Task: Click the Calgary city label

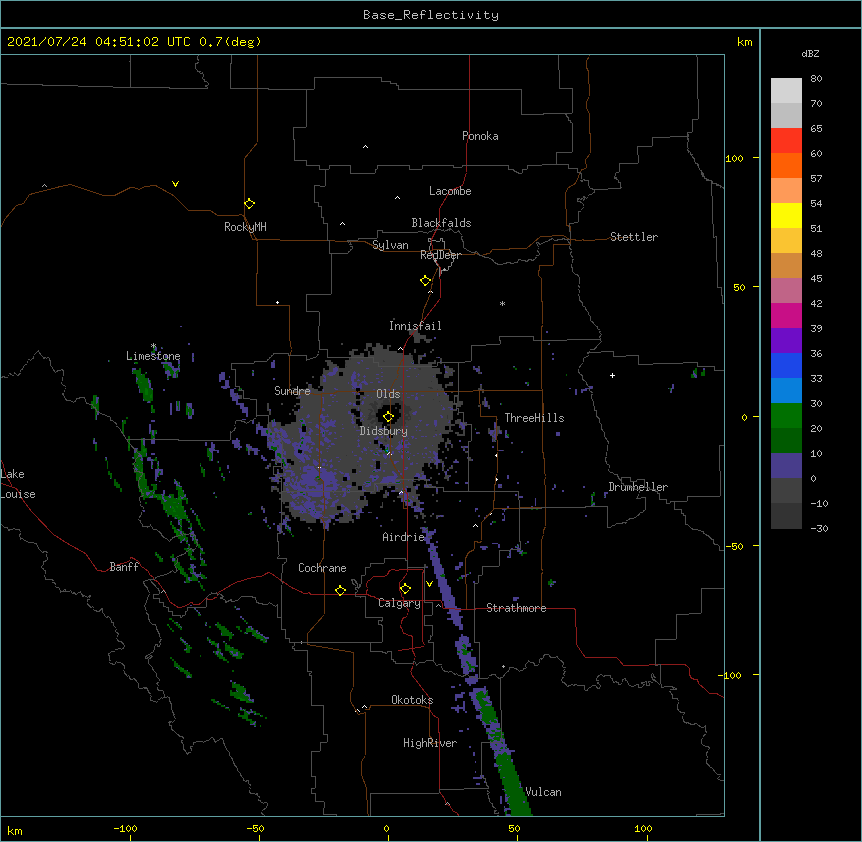Action: point(399,603)
